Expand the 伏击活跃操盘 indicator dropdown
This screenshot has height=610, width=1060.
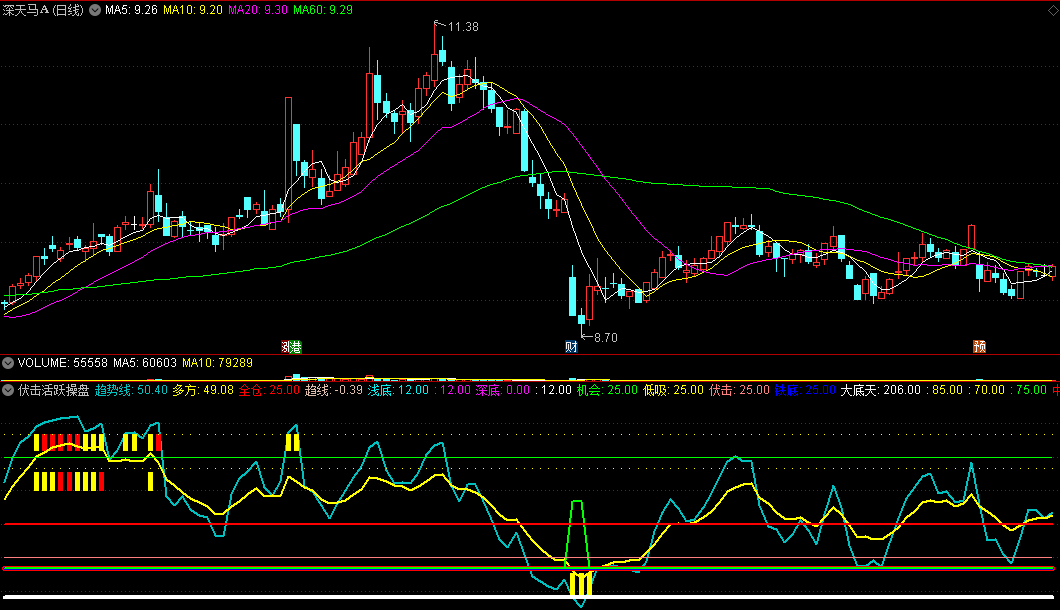click(x=8, y=390)
